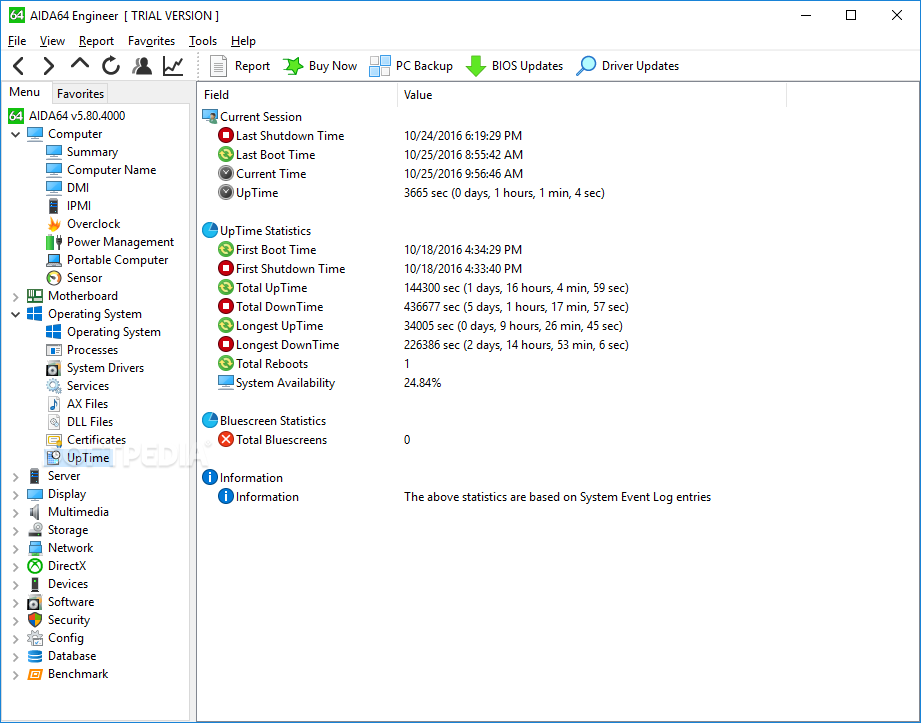Click the Value column header
Viewport: 921px width, 723px height.
click(592, 95)
